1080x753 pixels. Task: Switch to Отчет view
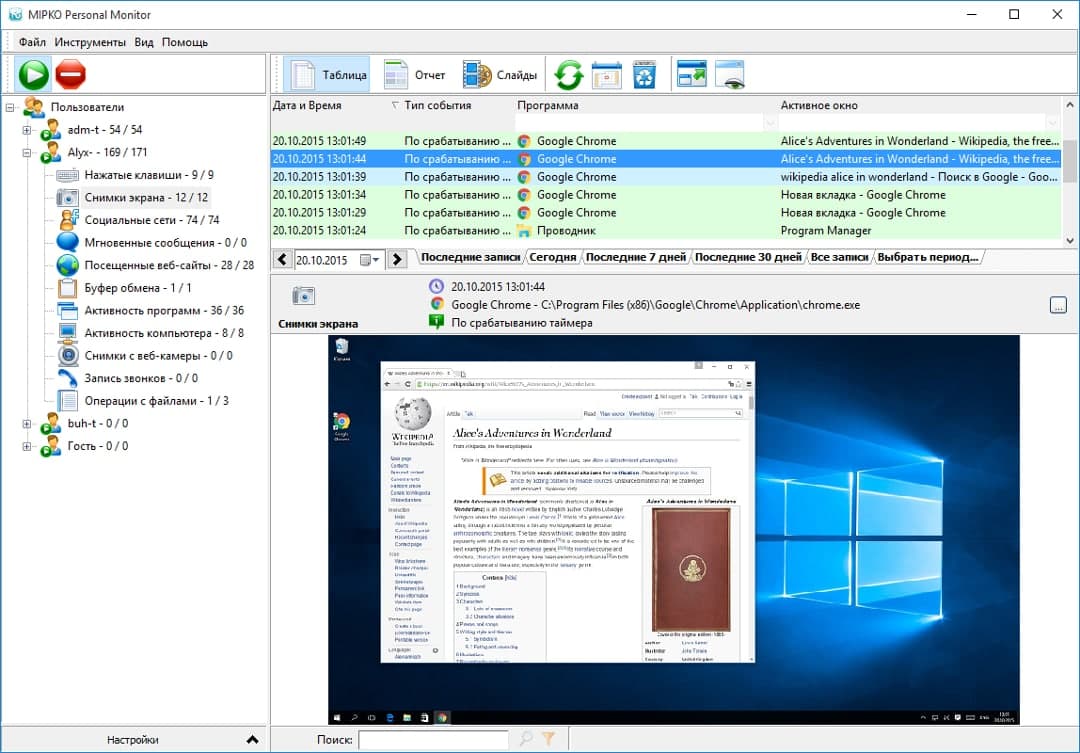tap(414, 74)
